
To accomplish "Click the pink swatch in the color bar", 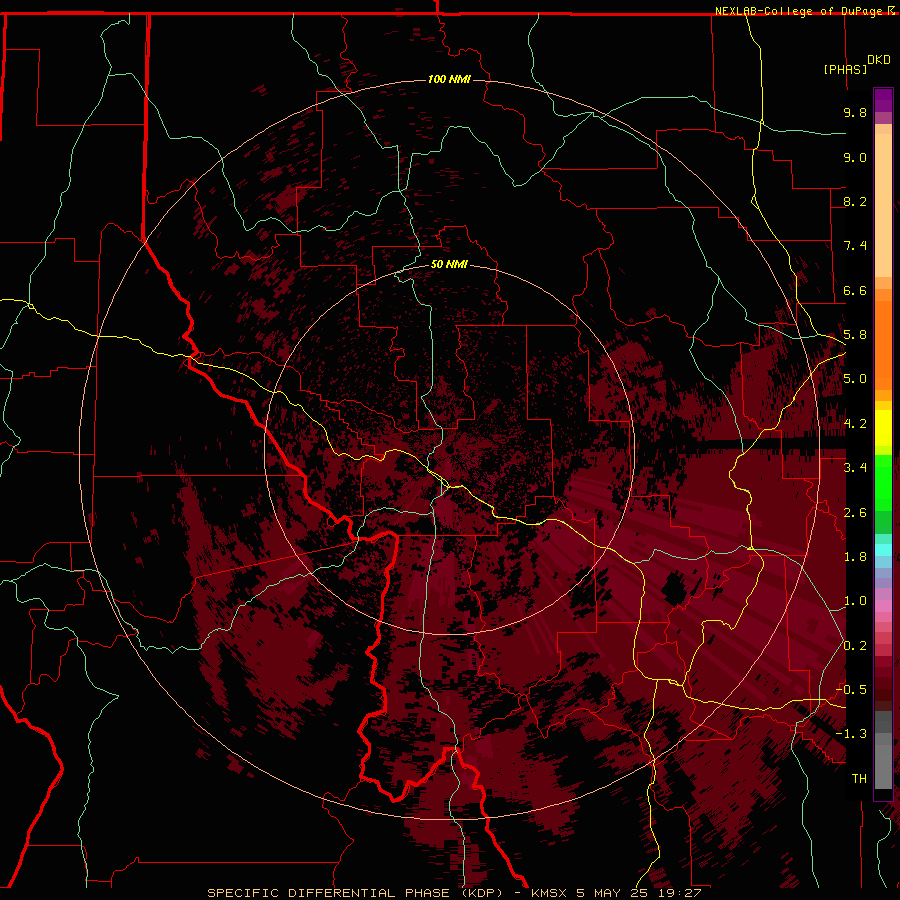I will point(883,606).
